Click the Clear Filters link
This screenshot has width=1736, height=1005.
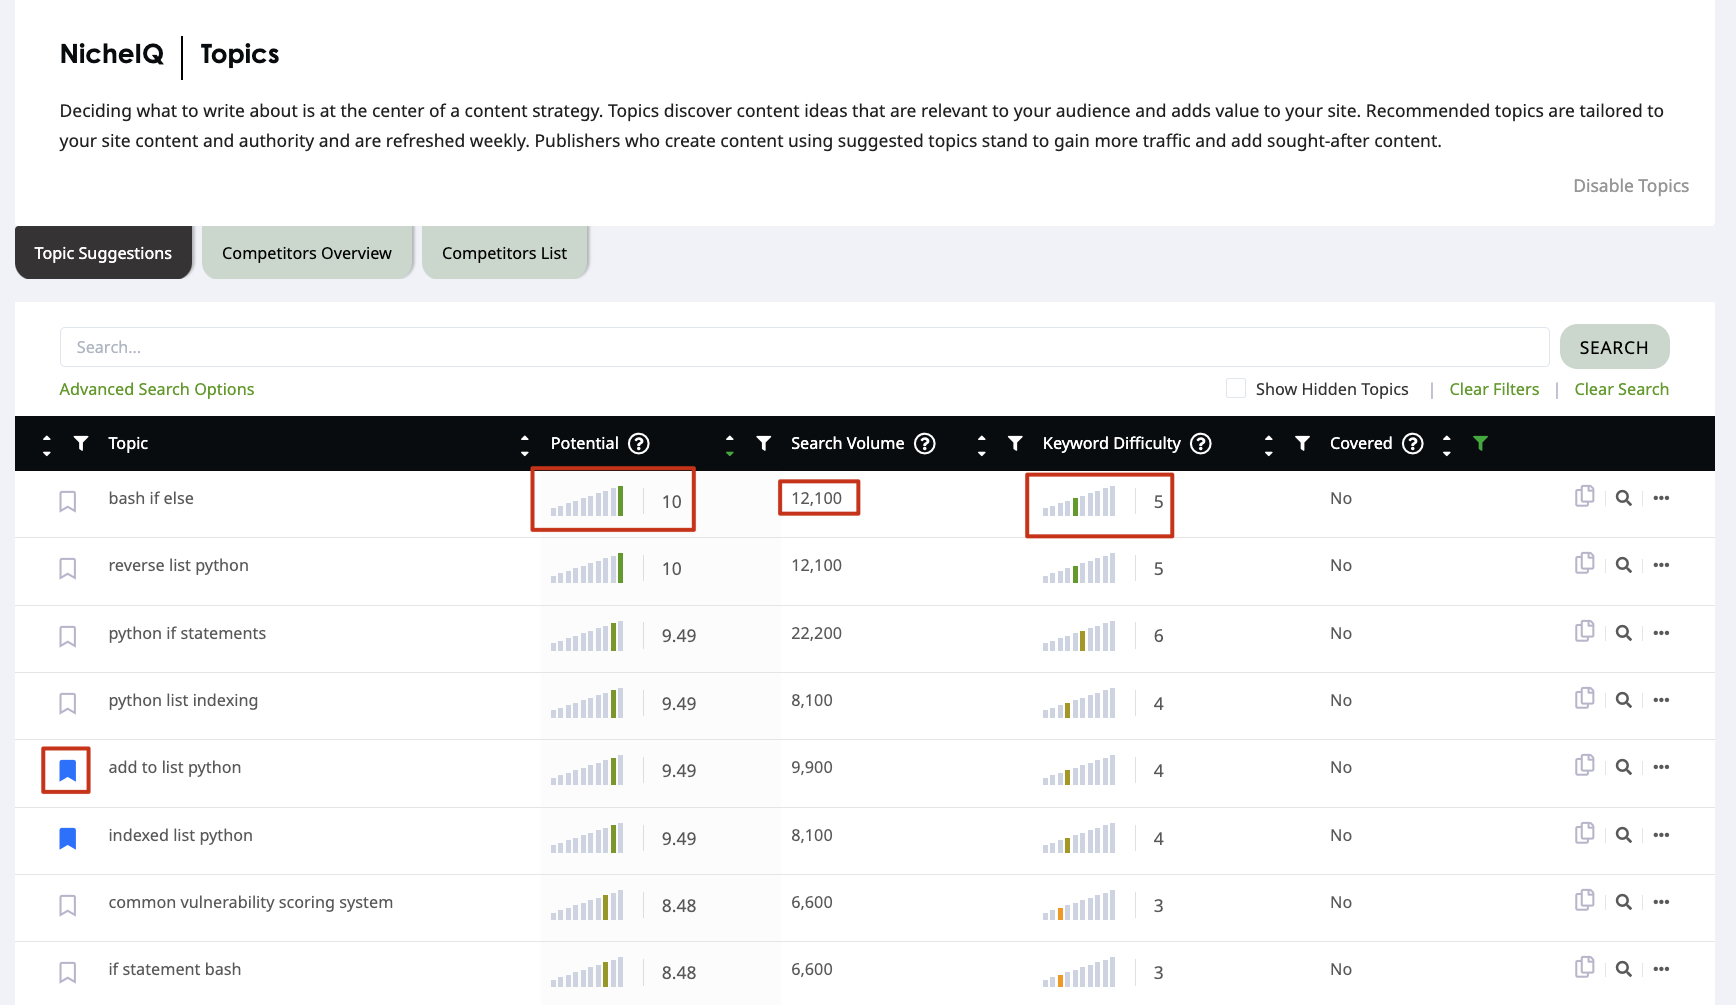(1494, 389)
